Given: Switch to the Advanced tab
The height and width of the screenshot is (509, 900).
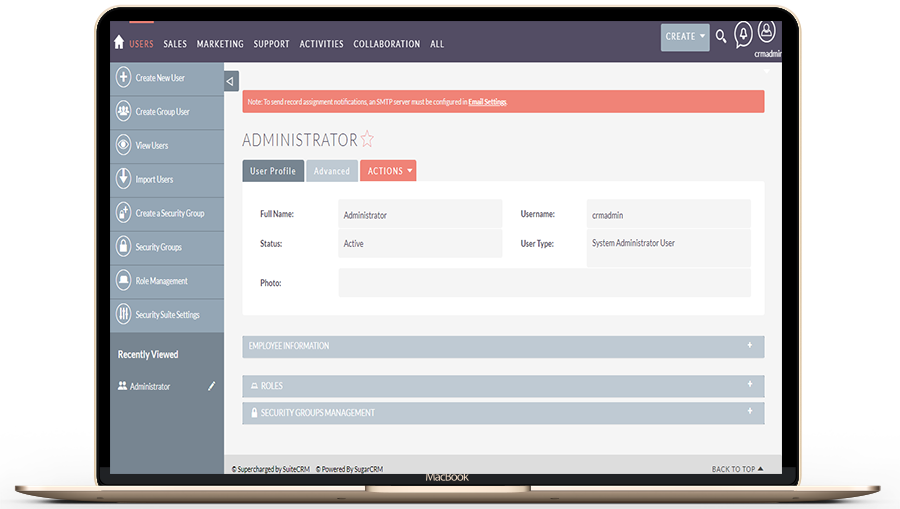Looking at the screenshot, I should tap(332, 171).
